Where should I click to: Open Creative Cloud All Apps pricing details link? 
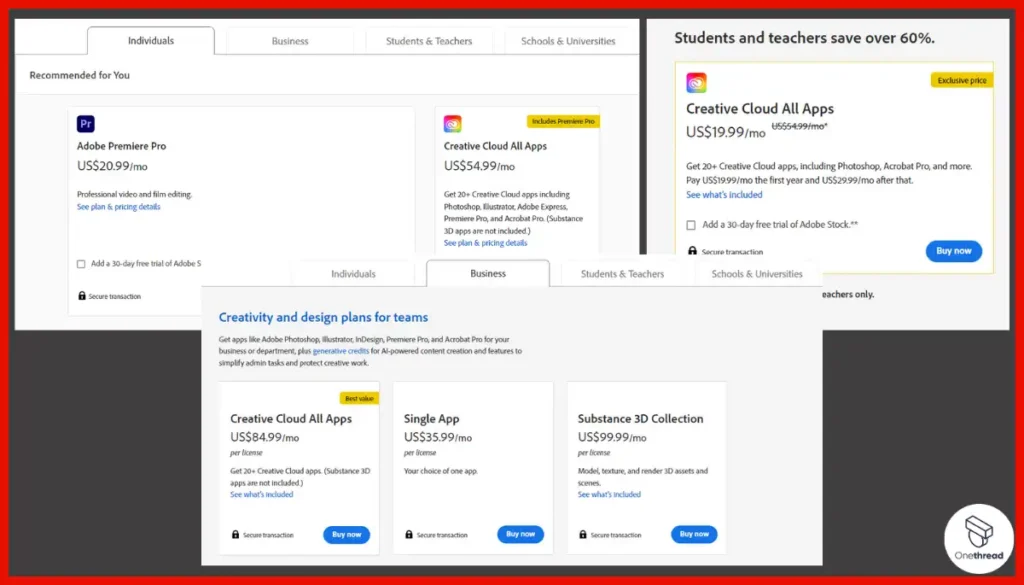[x=485, y=243]
